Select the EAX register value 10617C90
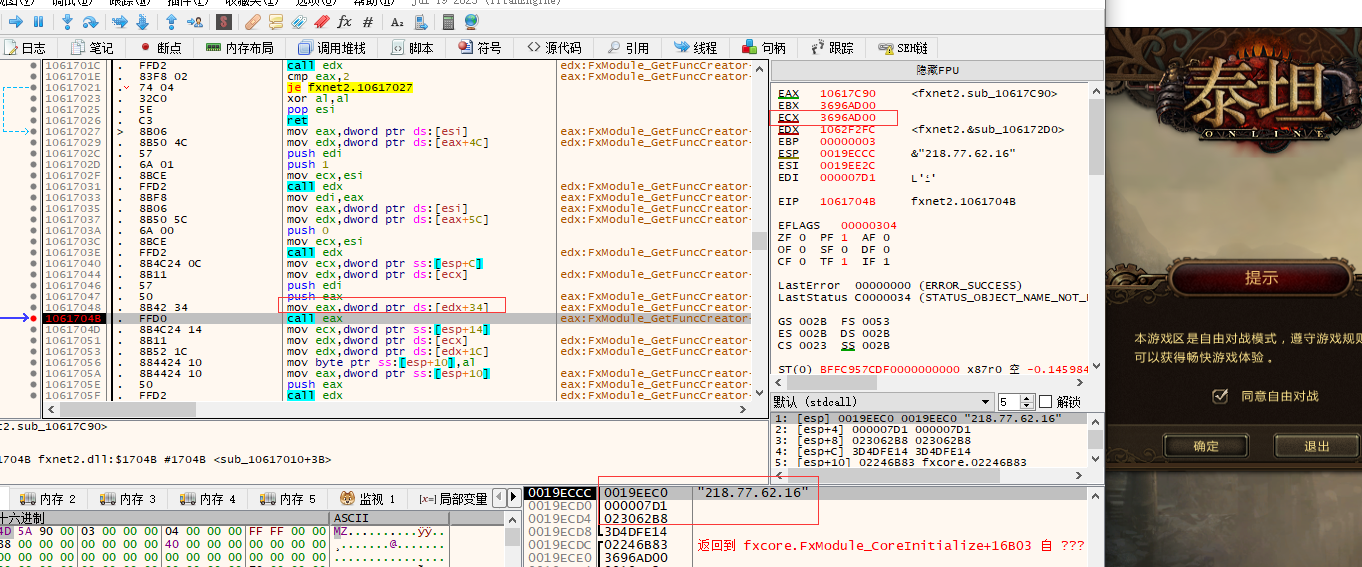This screenshot has height=567, width=1362. coord(848,93)
